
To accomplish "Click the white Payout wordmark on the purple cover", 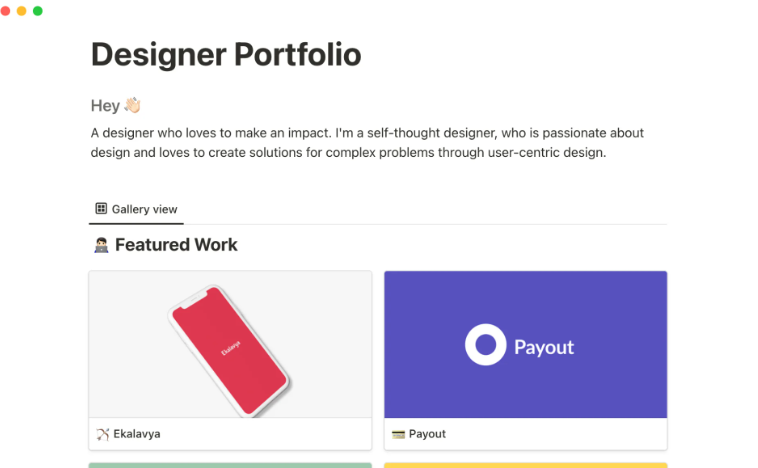I will tap(544, 347).
